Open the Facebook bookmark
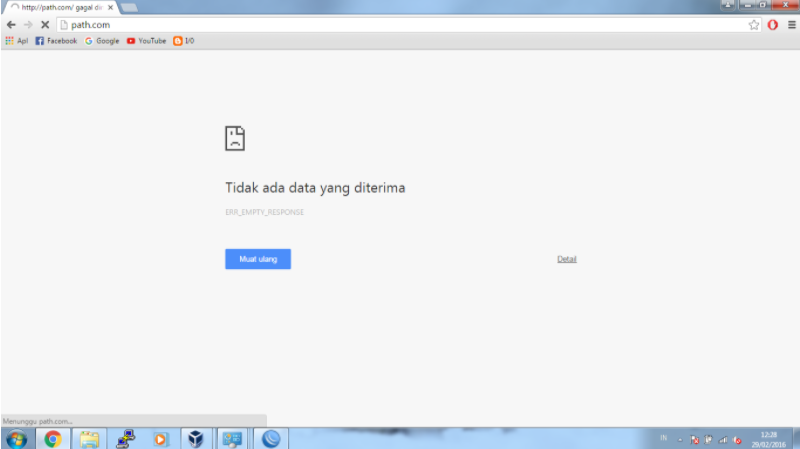Screen dimensions: 800x449 coord(56,41)
